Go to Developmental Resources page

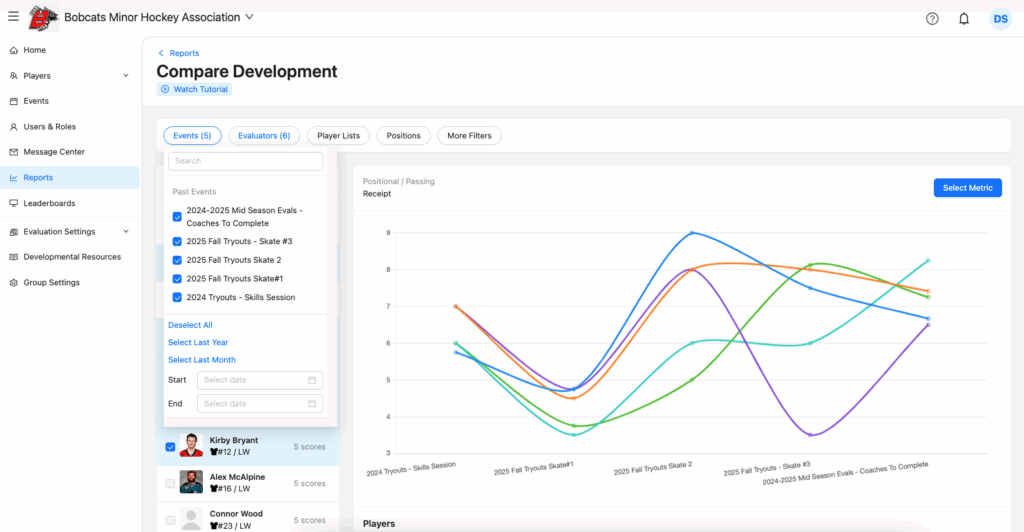tap(72, 257)
